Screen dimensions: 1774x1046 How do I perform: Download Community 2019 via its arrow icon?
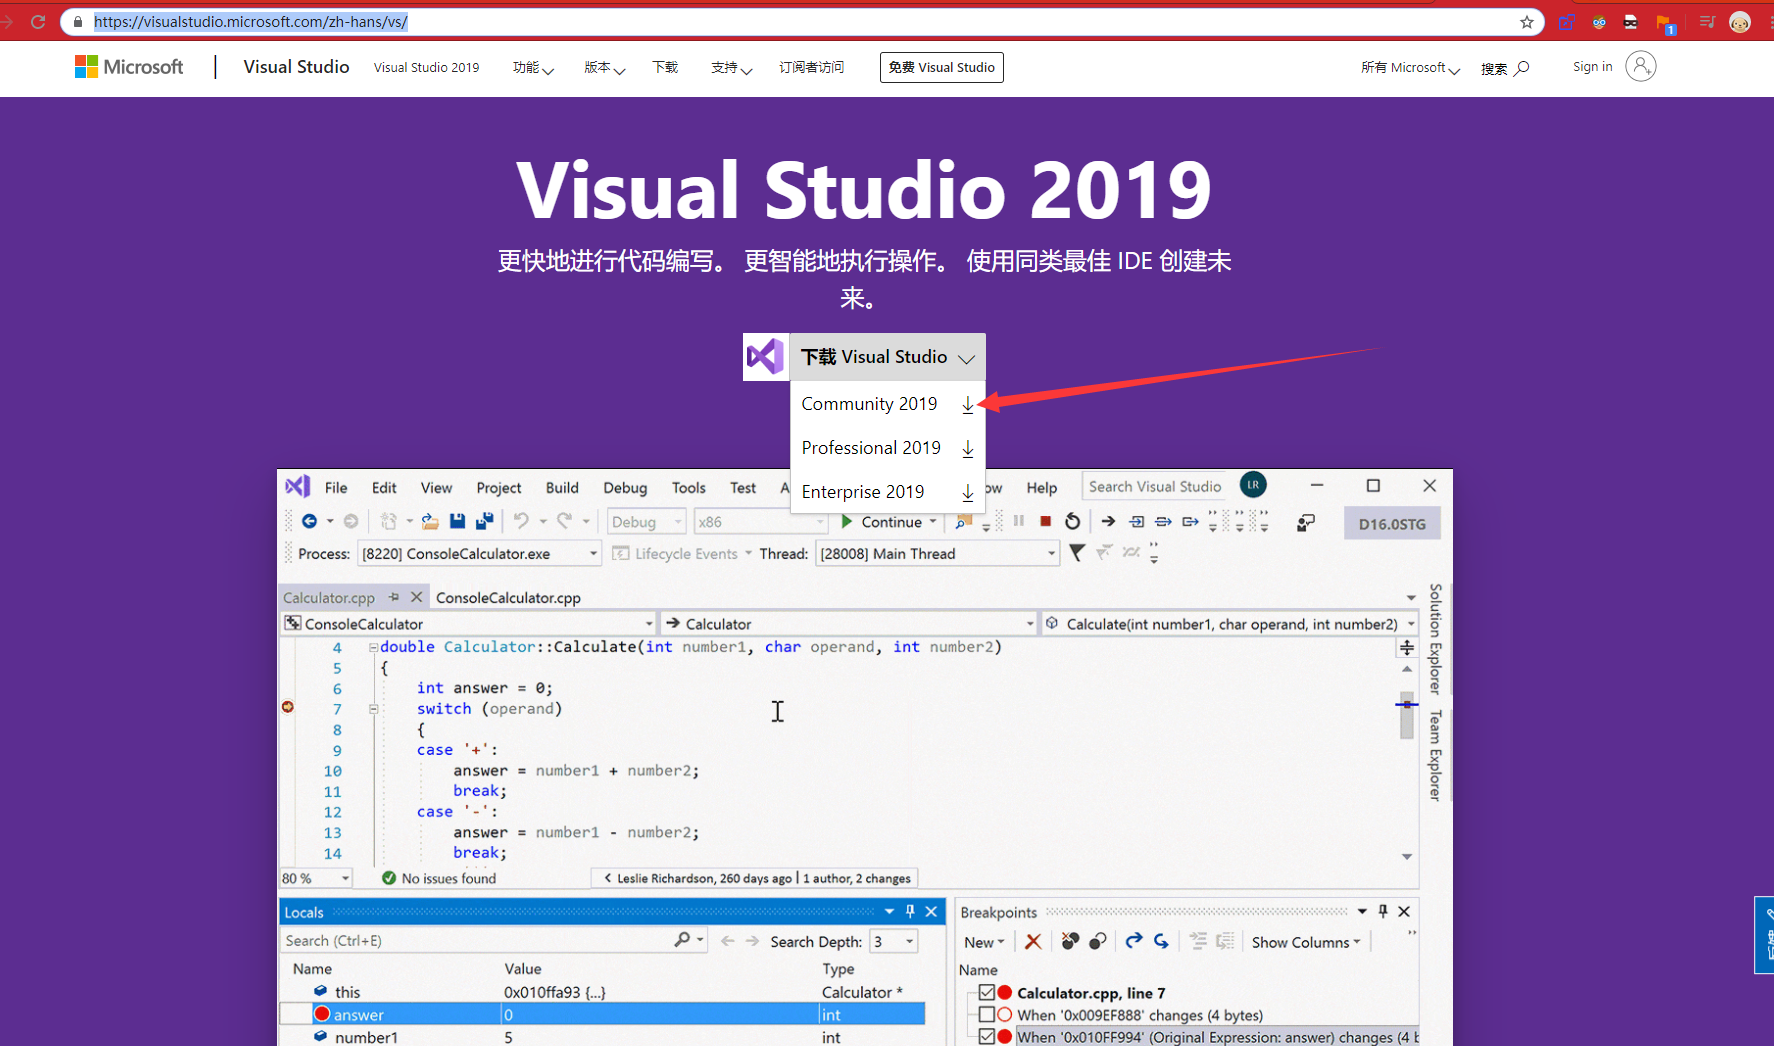(967, 404)
